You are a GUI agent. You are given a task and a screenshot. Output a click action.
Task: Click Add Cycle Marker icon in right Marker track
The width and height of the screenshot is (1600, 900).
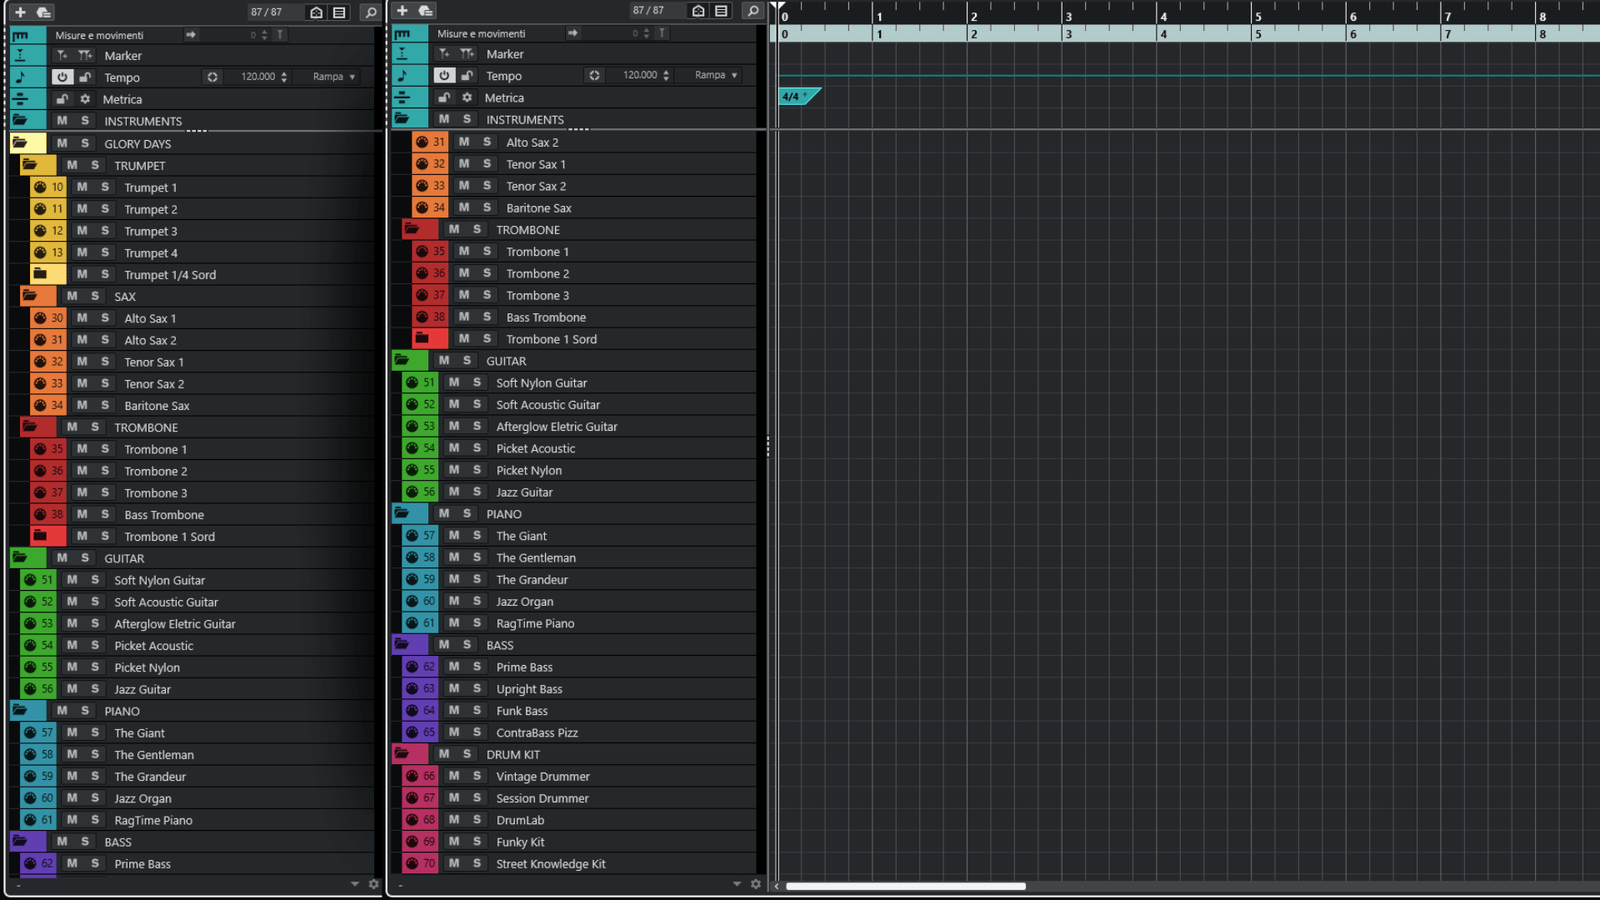point(467,54)
